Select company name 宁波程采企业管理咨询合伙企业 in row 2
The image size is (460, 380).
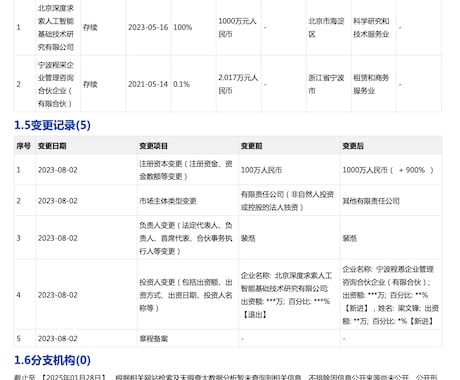pos(56,84)
